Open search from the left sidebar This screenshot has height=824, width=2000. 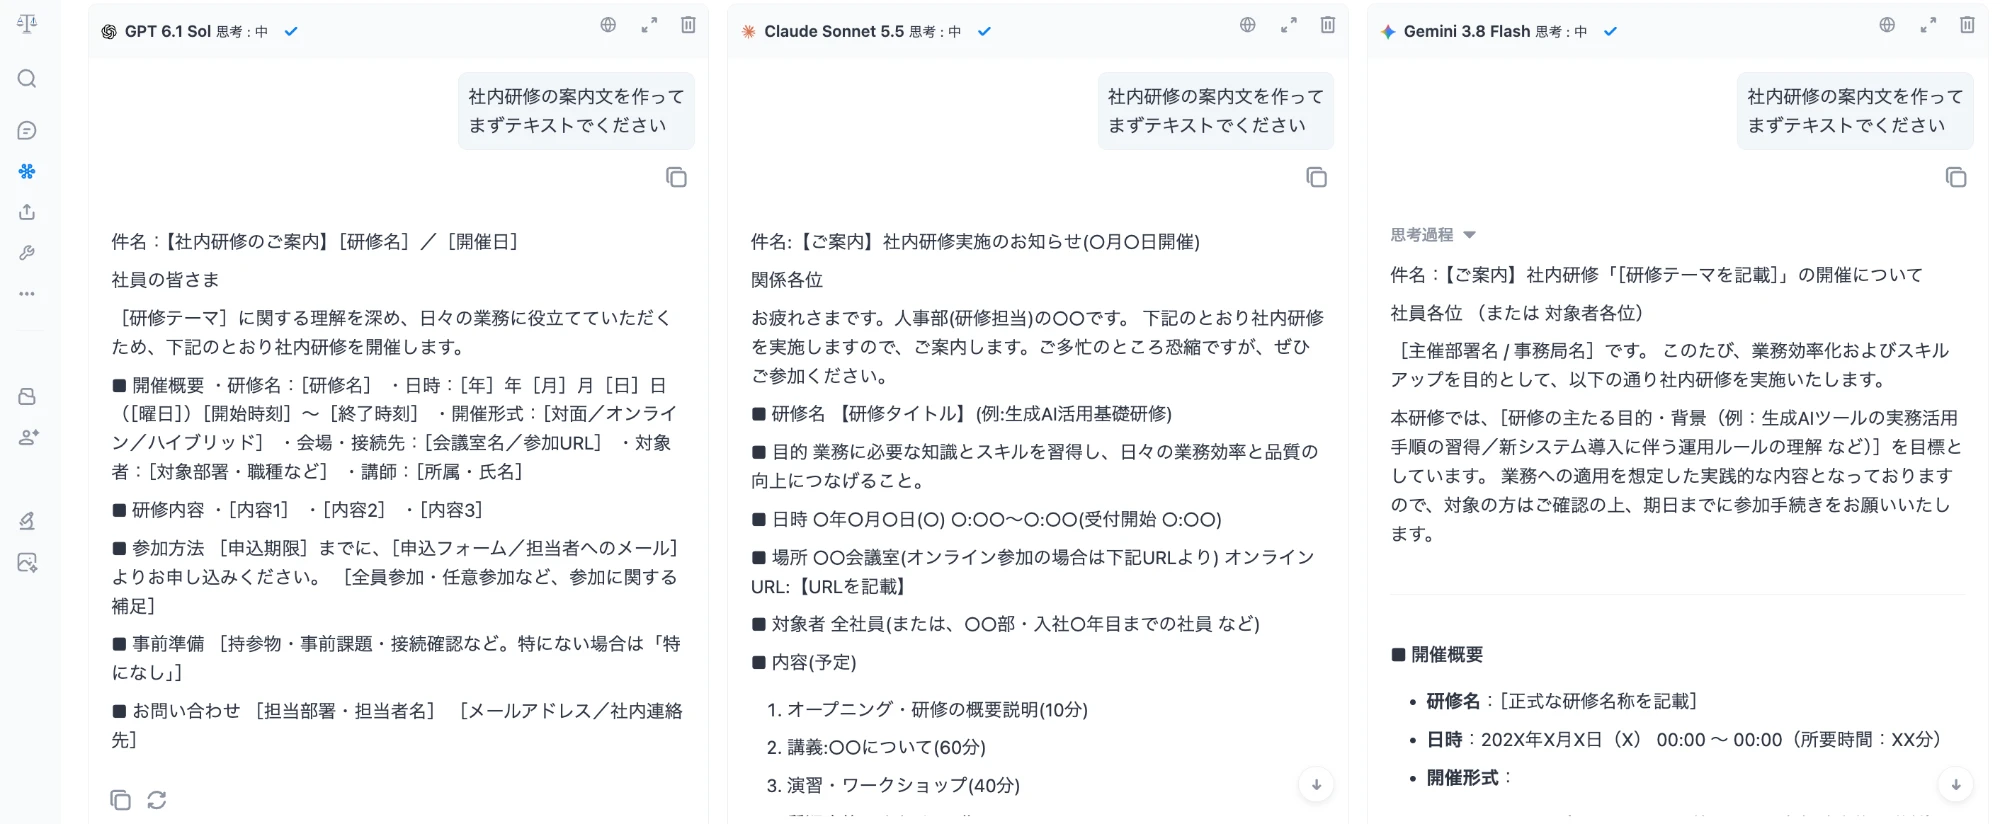27,78
